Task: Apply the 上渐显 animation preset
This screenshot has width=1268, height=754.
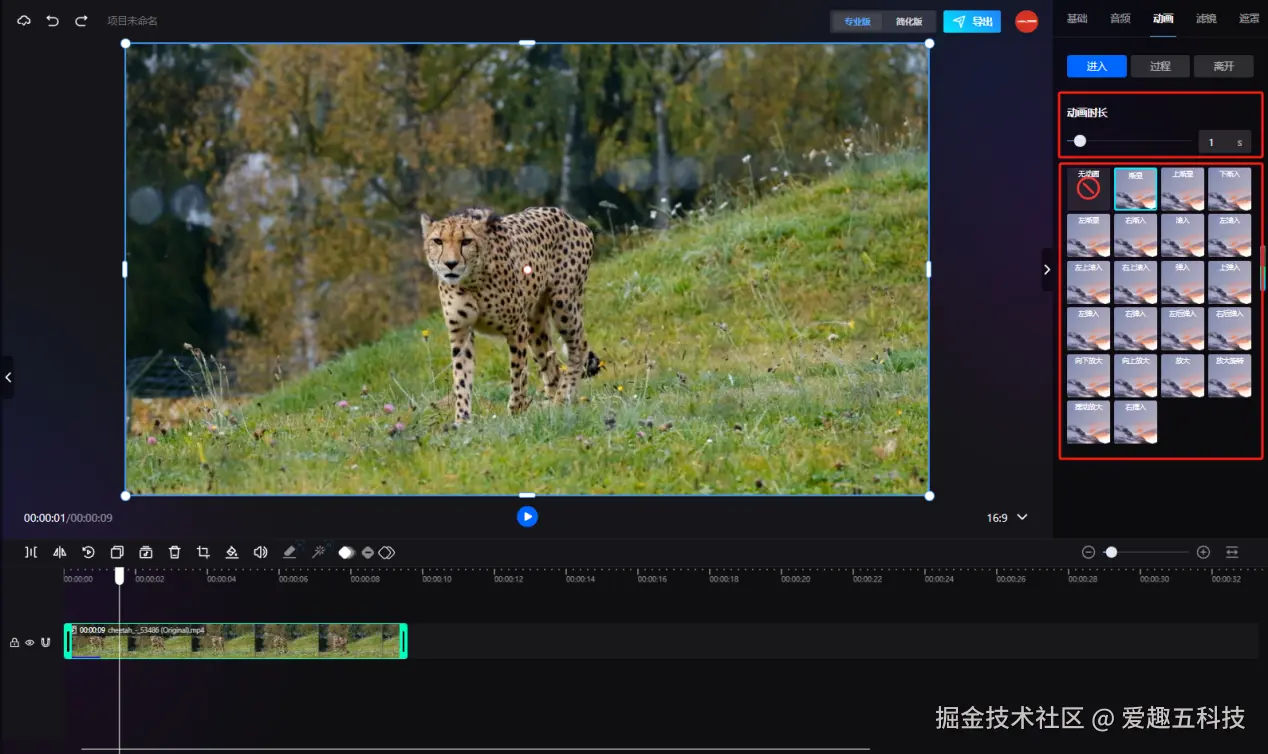Action: click(1182, 189)
